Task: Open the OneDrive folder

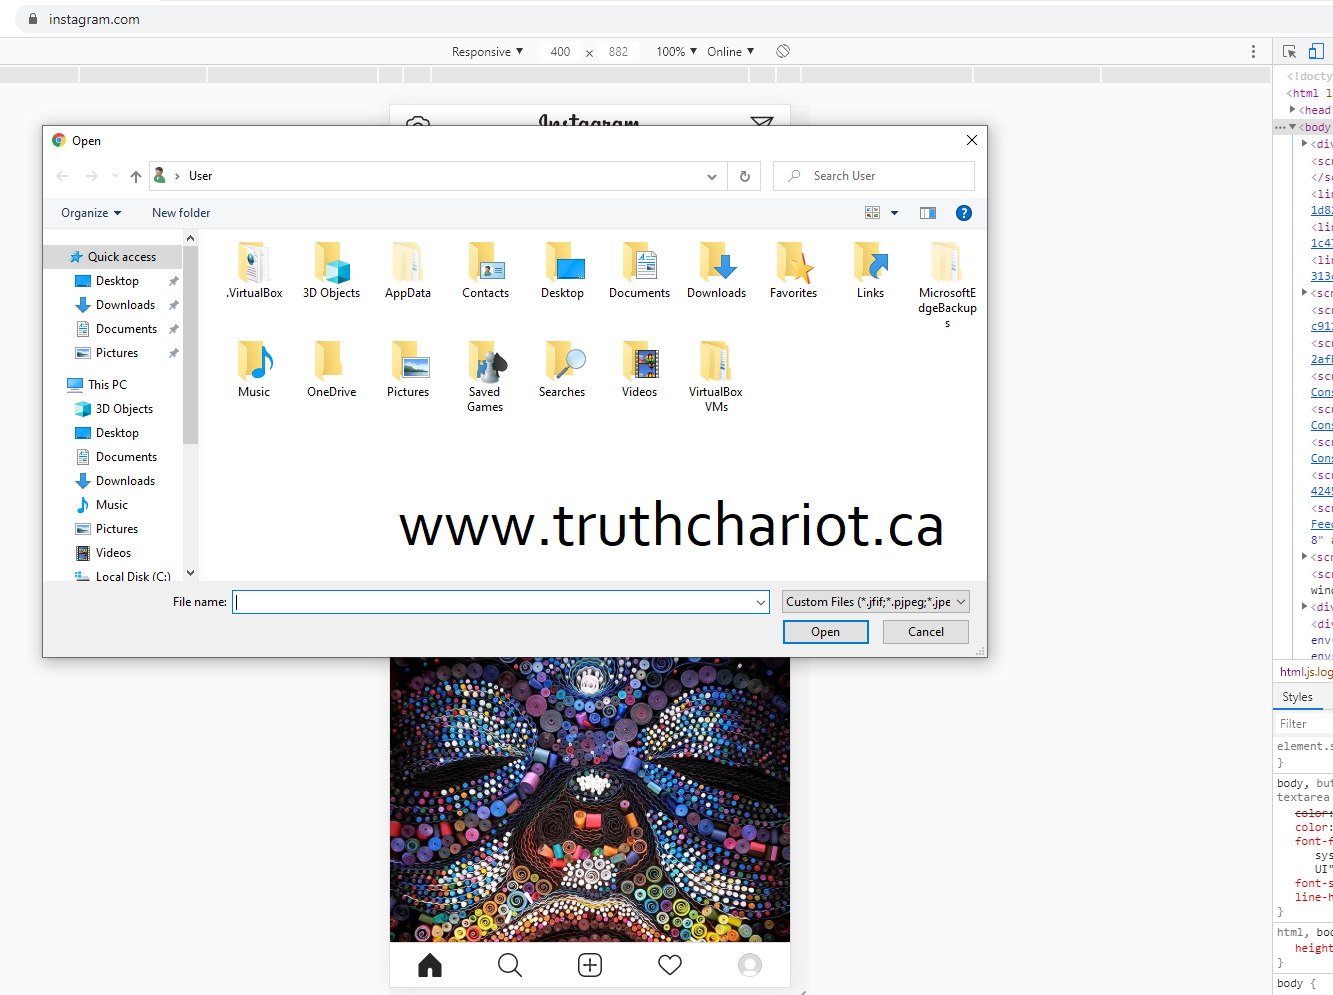Action: [x=331, y=369]
